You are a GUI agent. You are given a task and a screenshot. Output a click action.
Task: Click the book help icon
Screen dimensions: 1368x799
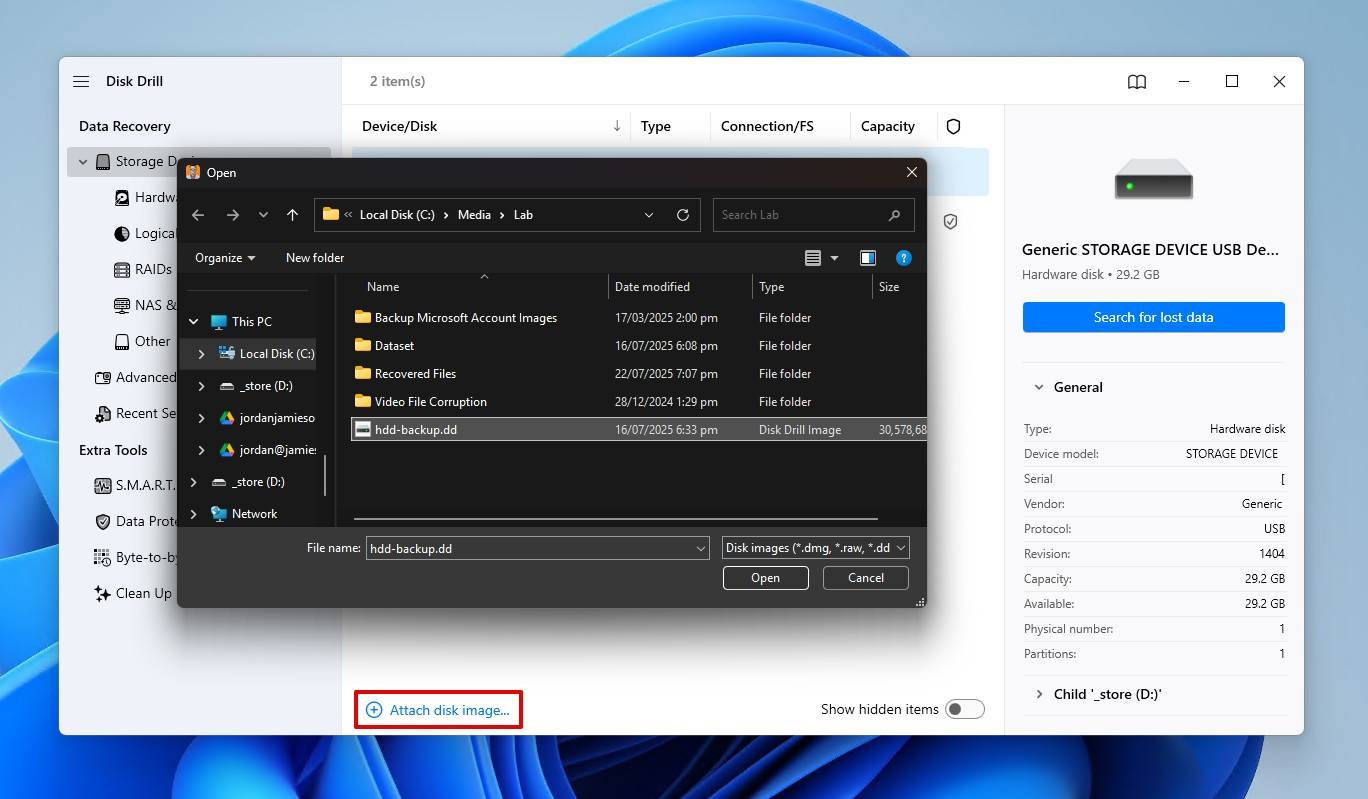click(1137, 82)
